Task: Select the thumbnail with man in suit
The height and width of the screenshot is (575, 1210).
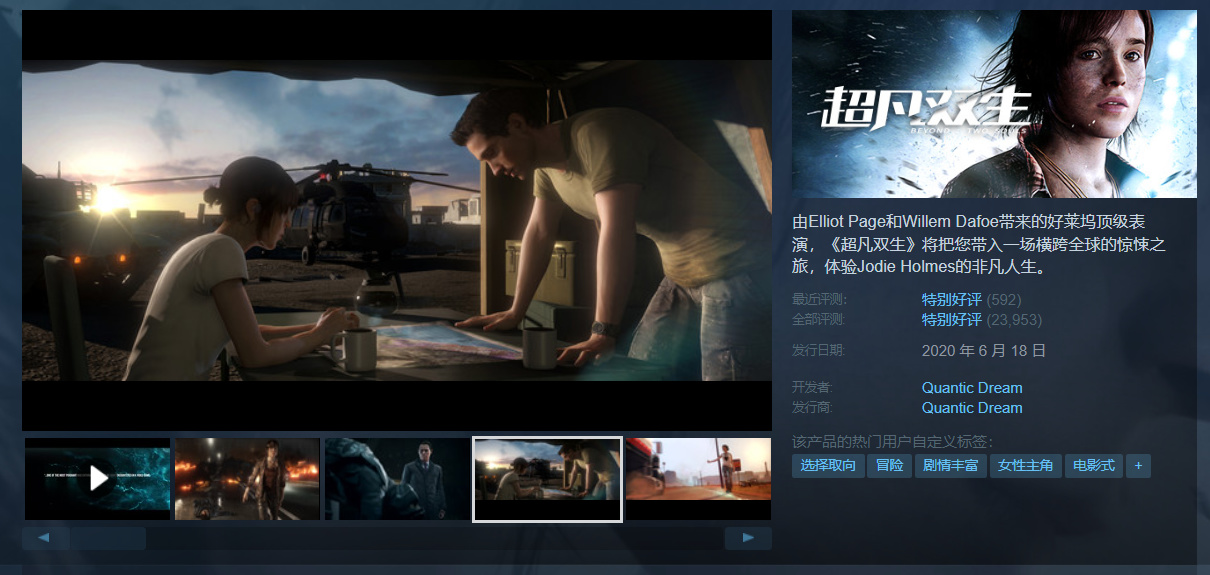Action: coord(397,479)
